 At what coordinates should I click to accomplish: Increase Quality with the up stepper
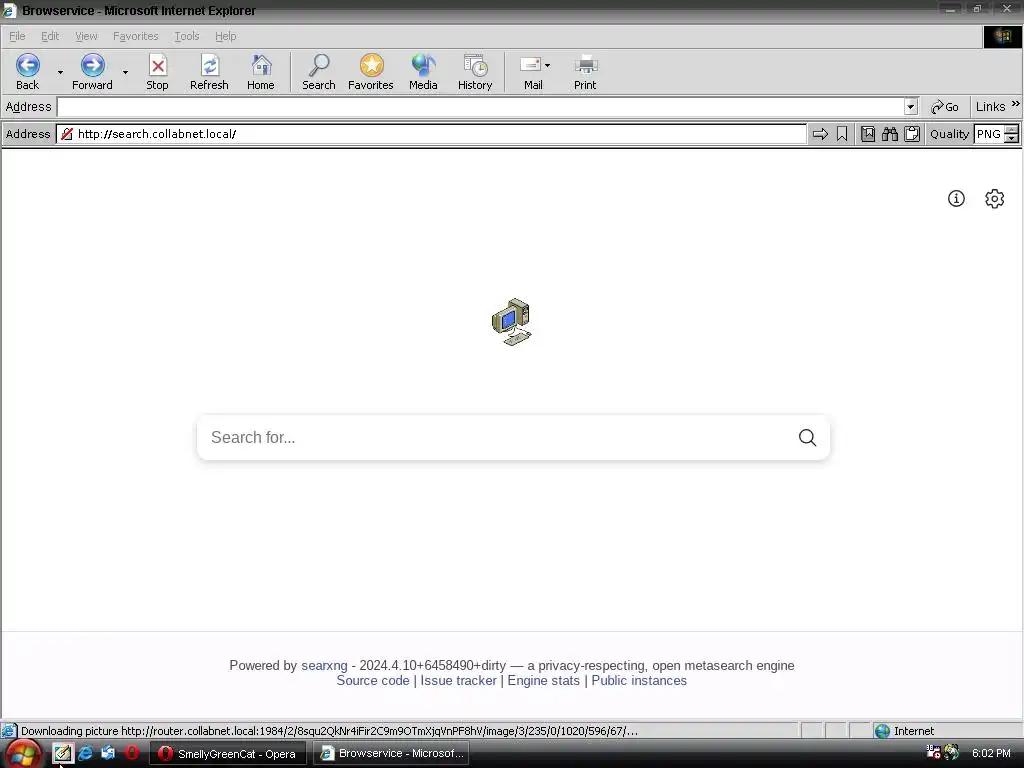(1012, 130)
